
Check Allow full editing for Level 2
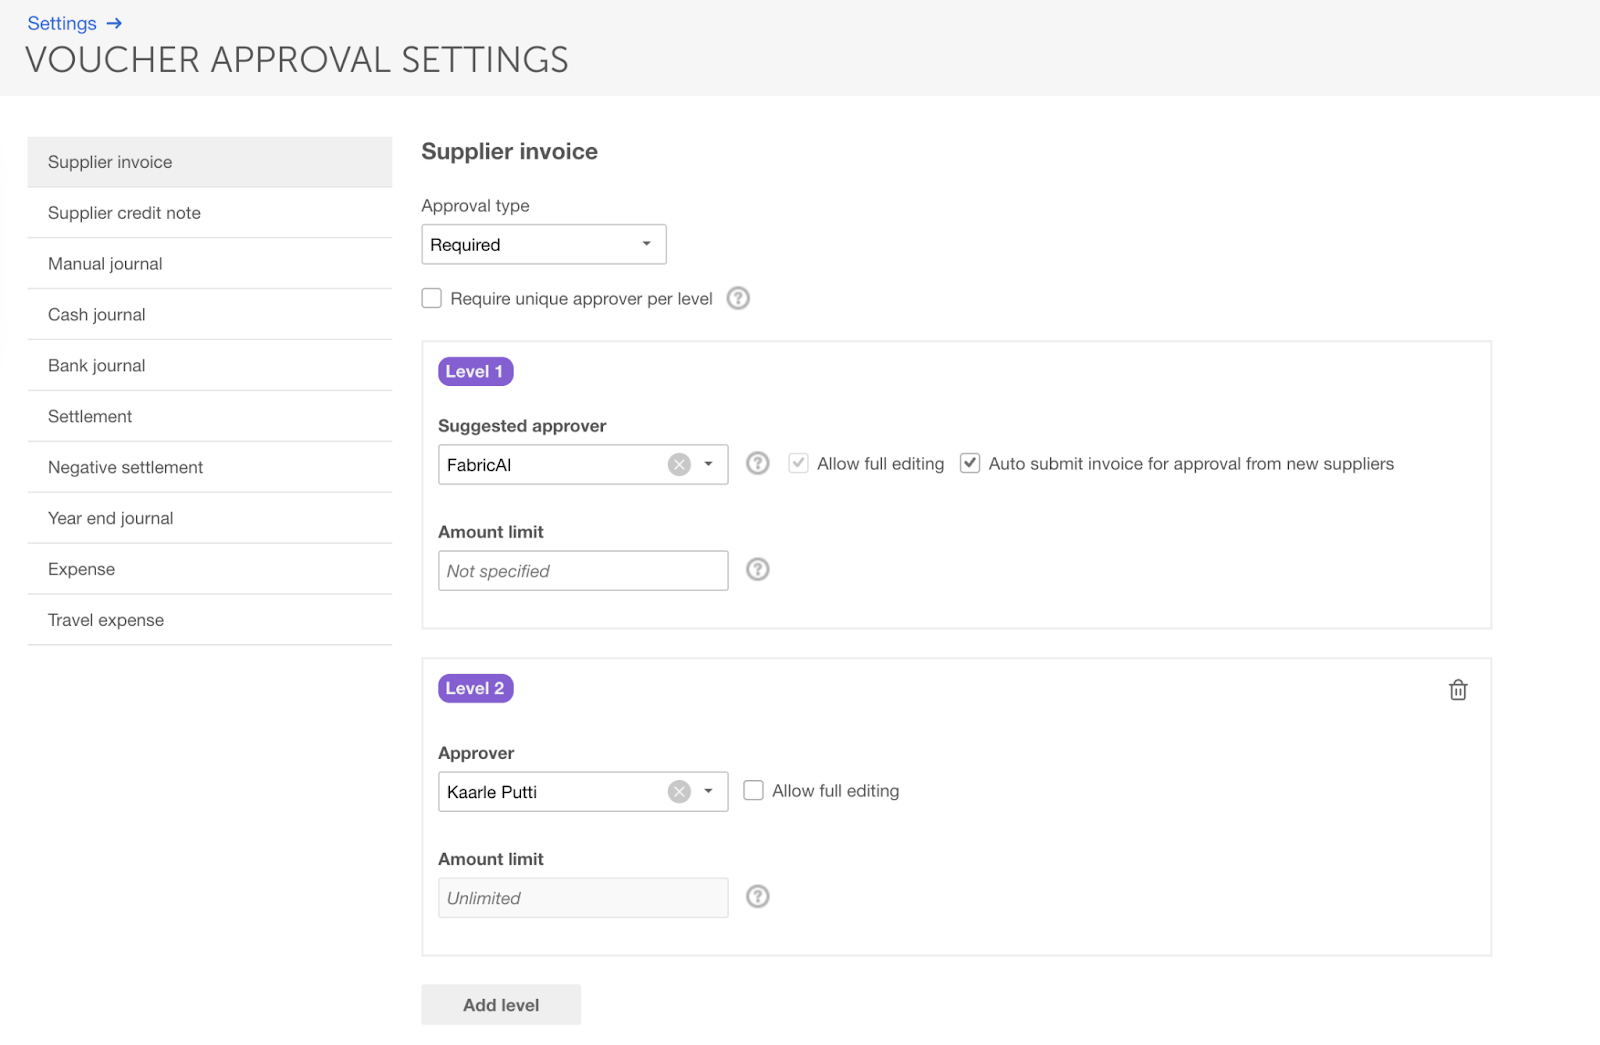point(754,791)
